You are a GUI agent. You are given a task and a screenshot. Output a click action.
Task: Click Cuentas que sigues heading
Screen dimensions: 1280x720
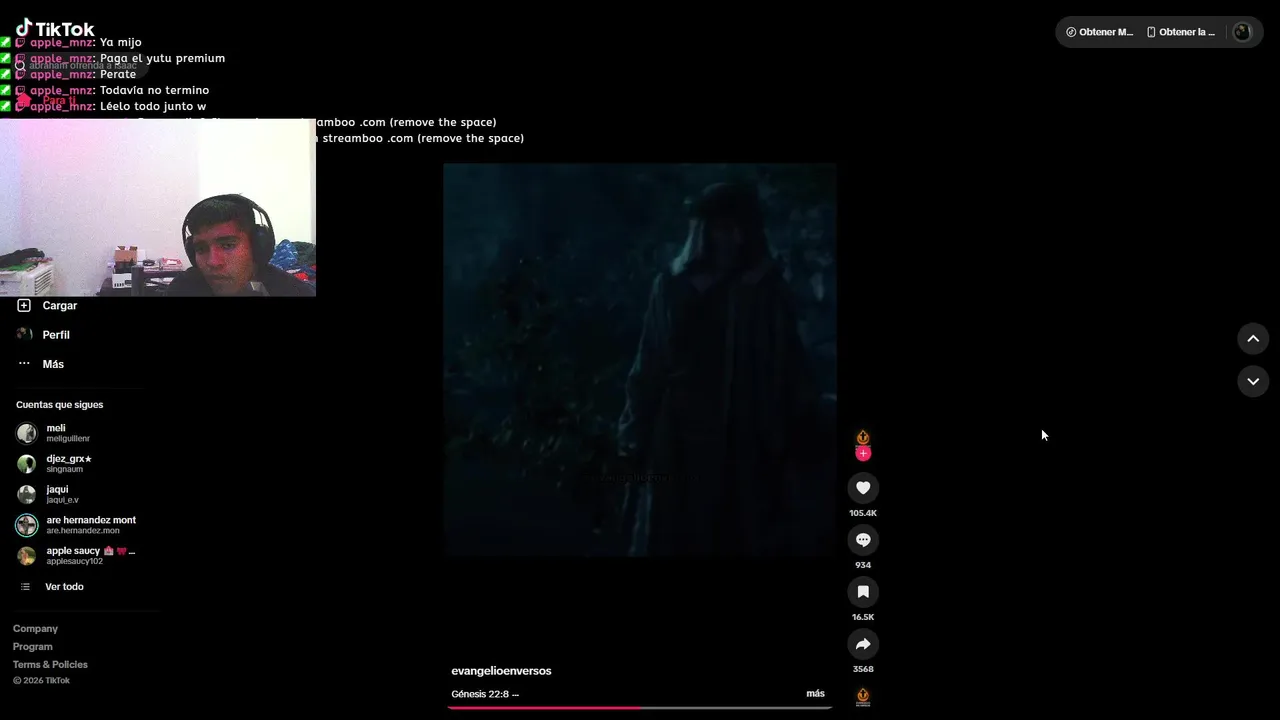60,405
